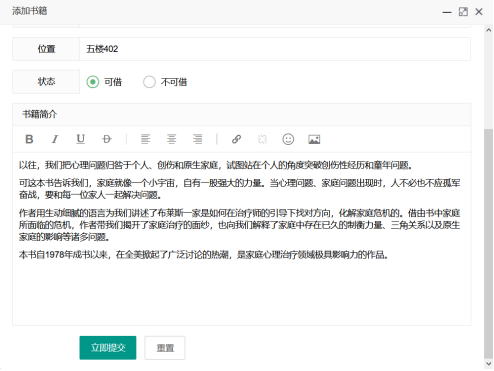Click the vertical scrollbar thumb
The width and height of the screenshot is (494, 371).
[488, 243]
